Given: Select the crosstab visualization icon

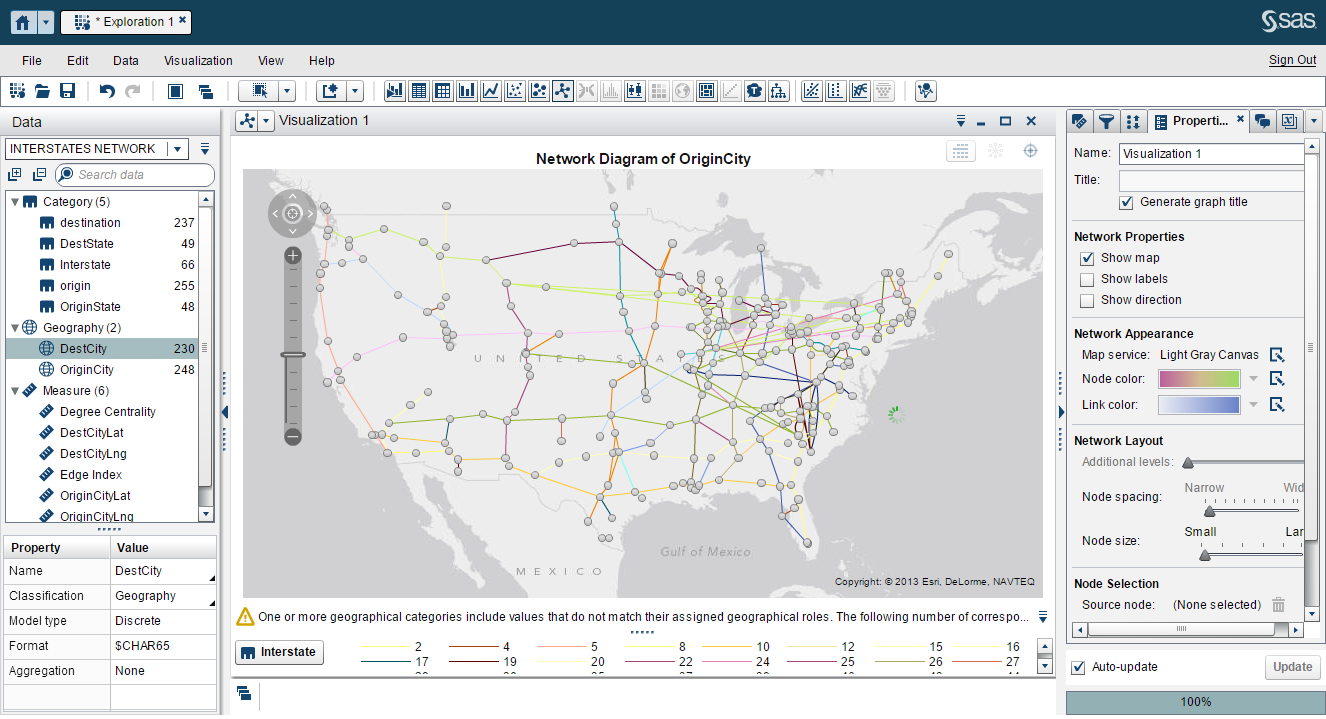Looking at the screenshot, I should click(x=443, y=90).
